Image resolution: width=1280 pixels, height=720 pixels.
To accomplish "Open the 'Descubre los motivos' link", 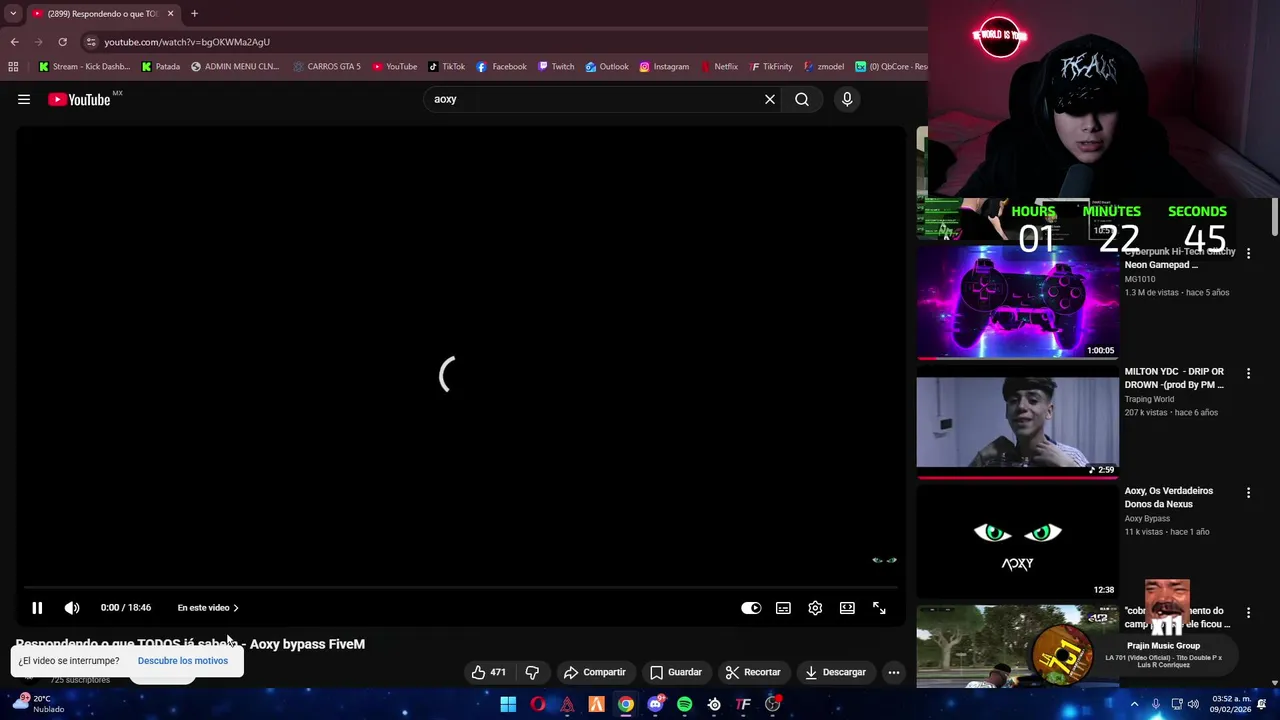I will 183,661.
